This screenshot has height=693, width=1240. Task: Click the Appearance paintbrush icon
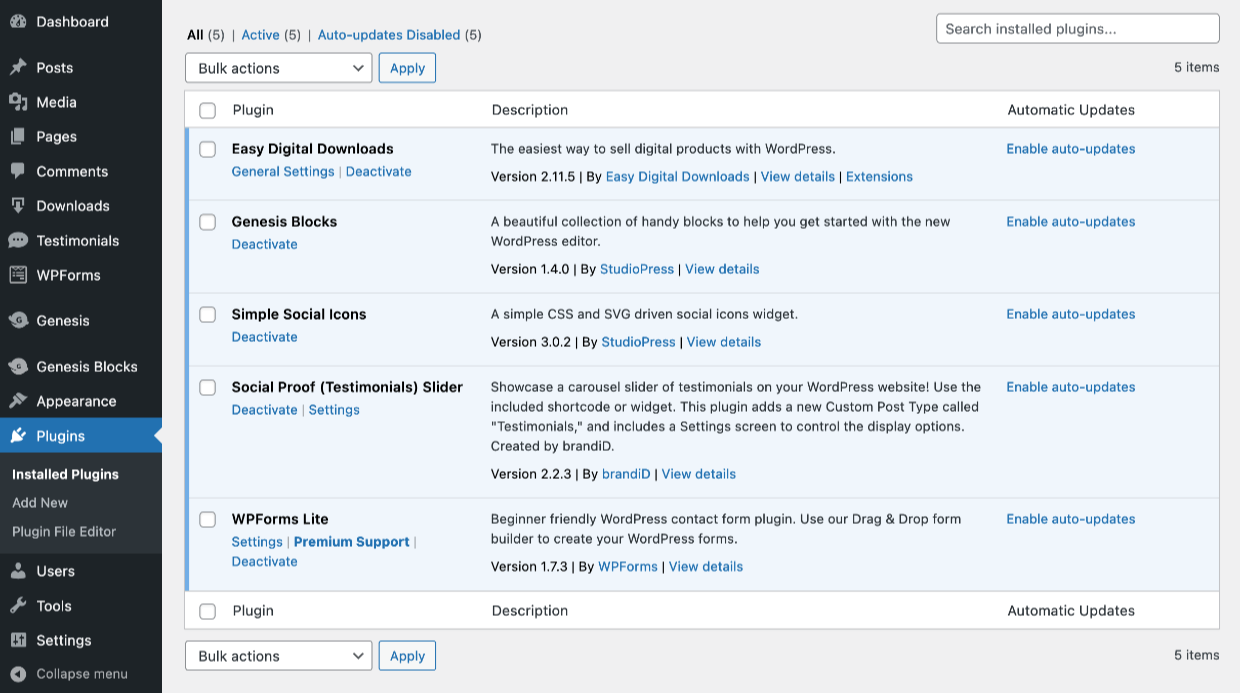click(18, 401)
